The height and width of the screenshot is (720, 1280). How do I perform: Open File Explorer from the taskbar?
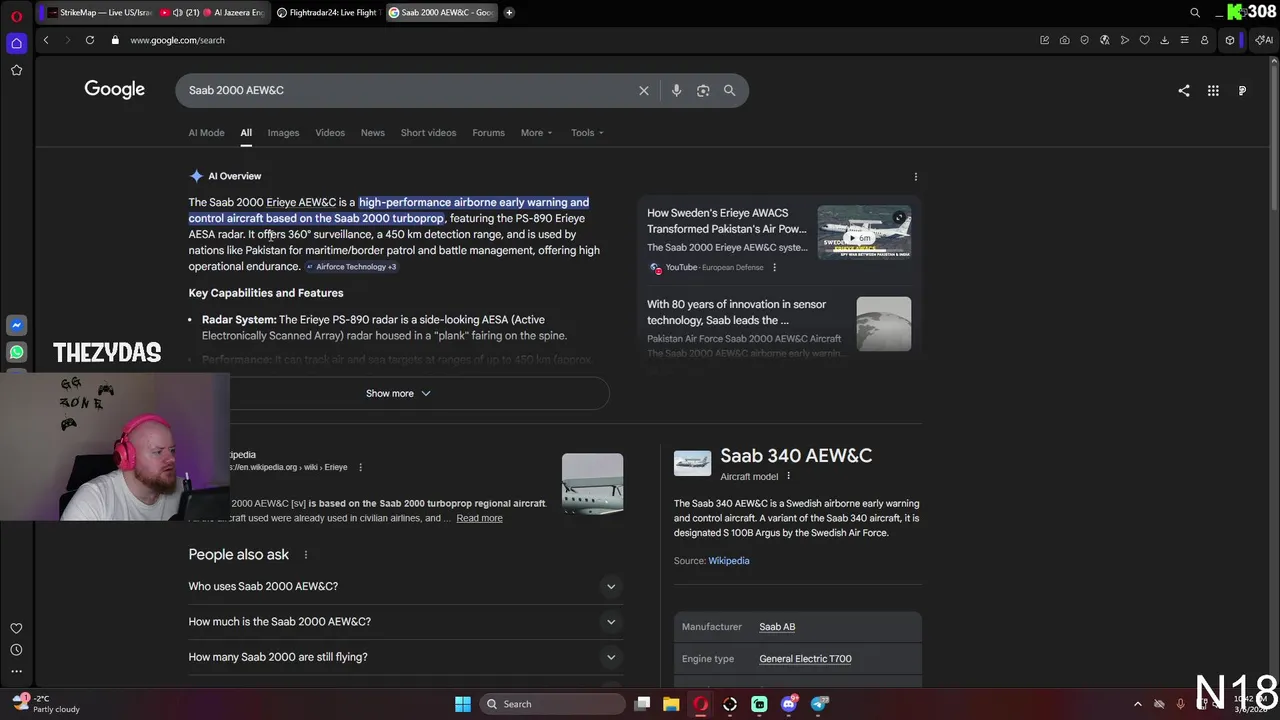(x=671, y=704)
